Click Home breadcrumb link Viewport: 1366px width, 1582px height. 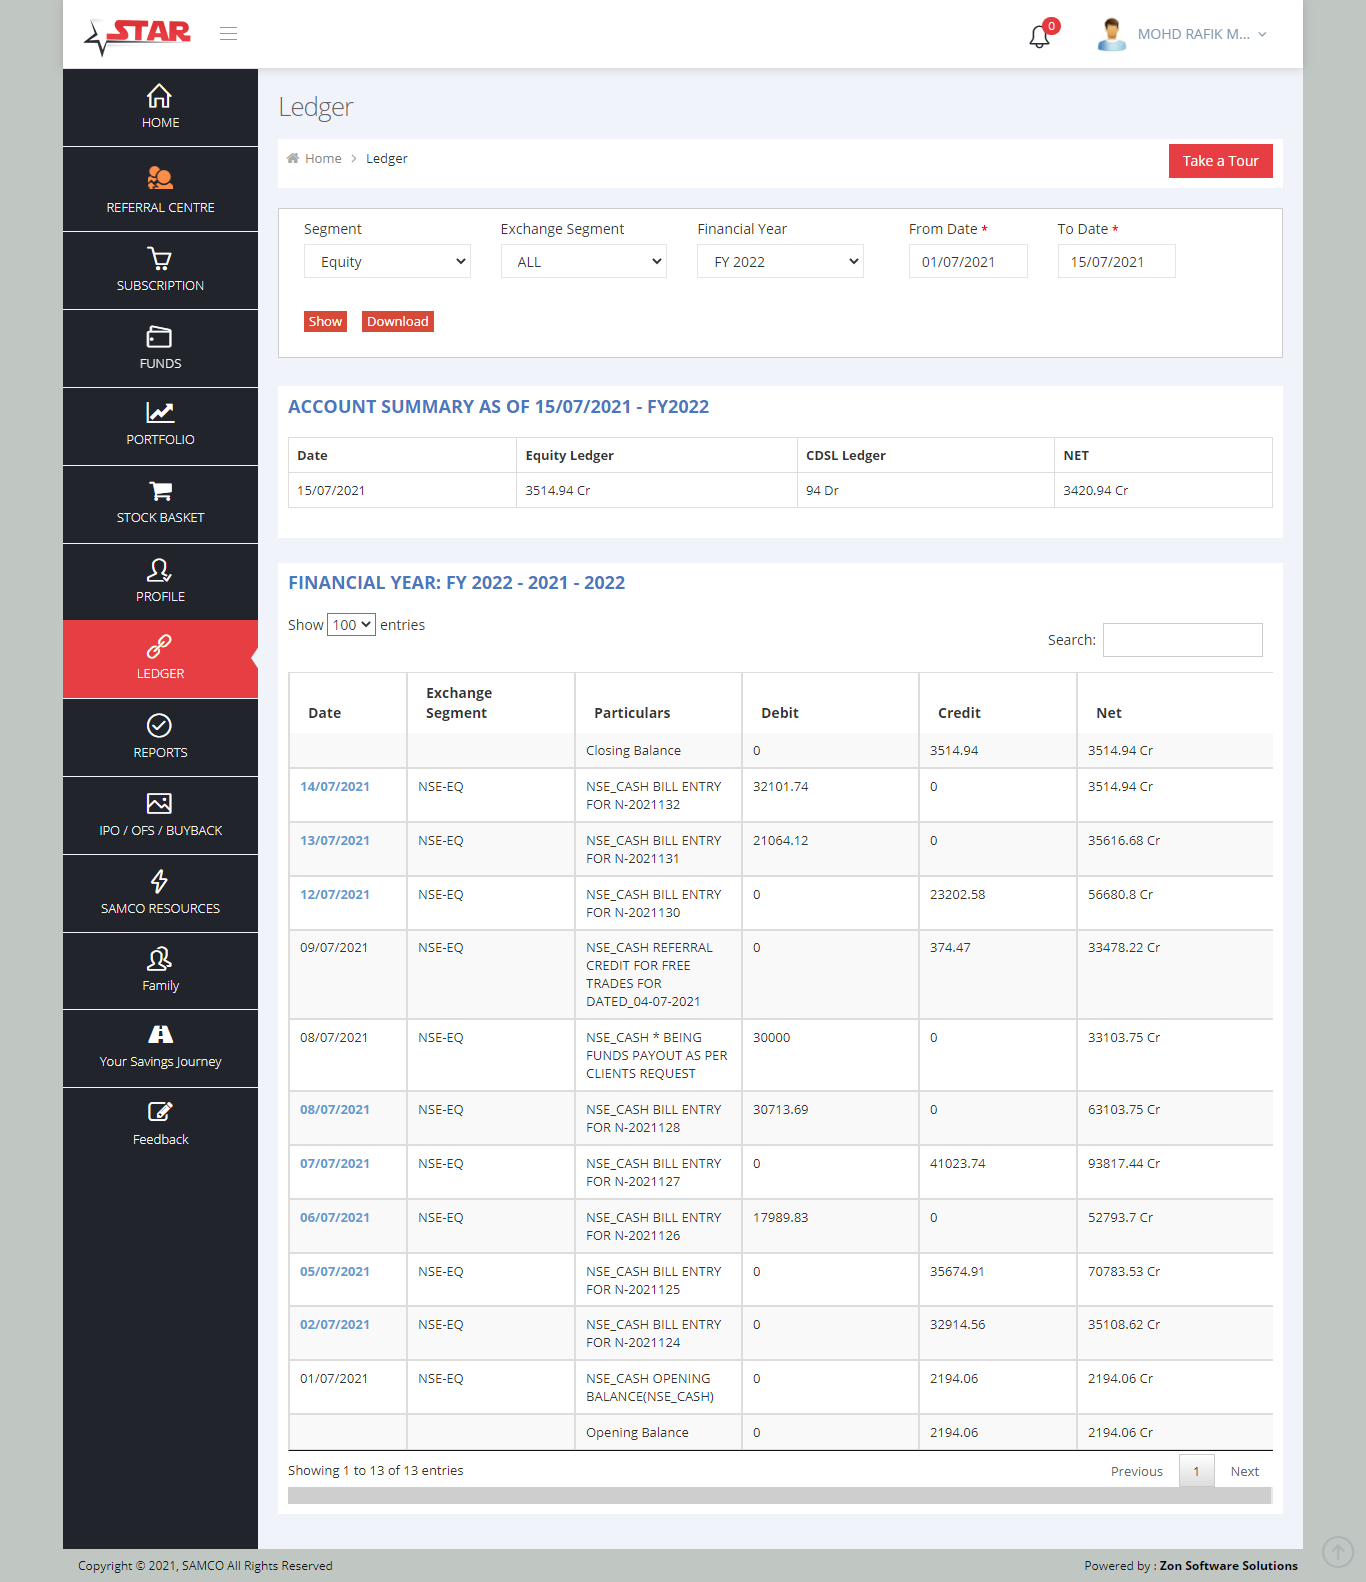pyautogui.click(x=323, y=158)
